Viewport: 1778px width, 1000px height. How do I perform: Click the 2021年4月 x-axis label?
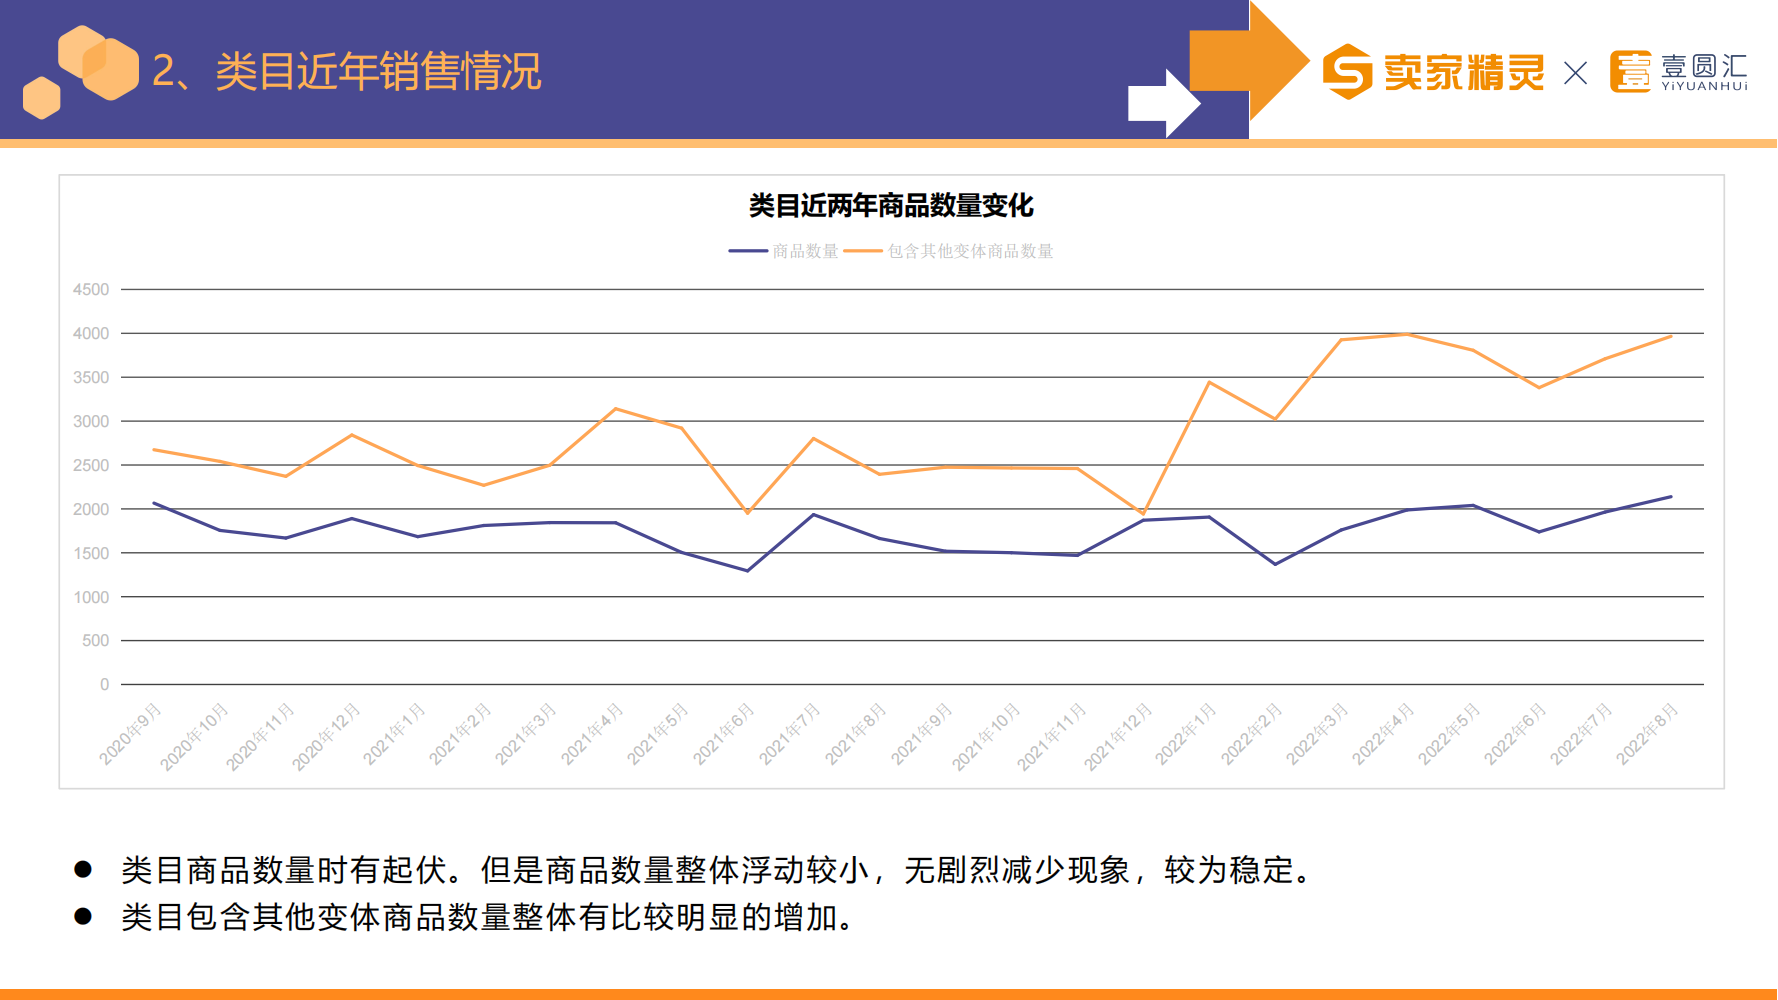pyautogui.click(x=592, y=734)
